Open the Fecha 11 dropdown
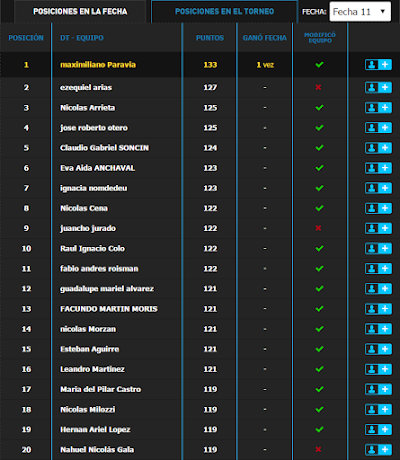 (x=360, y=12)
